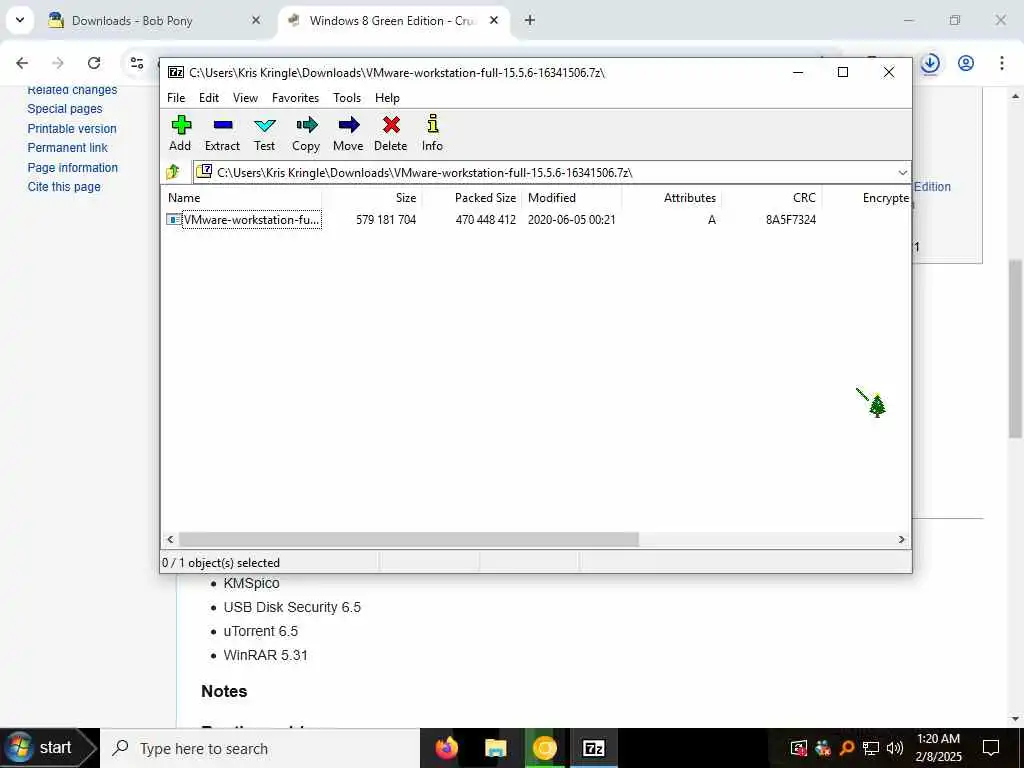Image resolution: width=1024 pixels, height=768 pixels.
Task: Click the 470 448 412 packed size
Action: [486, 220]
